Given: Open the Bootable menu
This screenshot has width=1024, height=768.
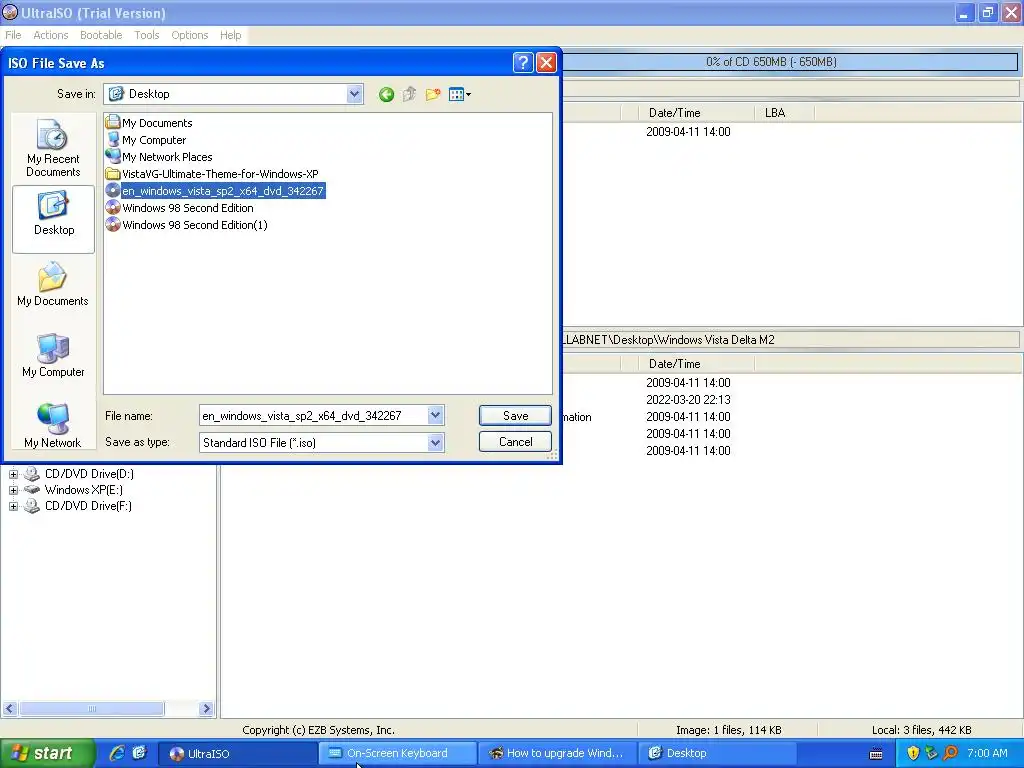Looking at the screenshot, I should 101,35.
